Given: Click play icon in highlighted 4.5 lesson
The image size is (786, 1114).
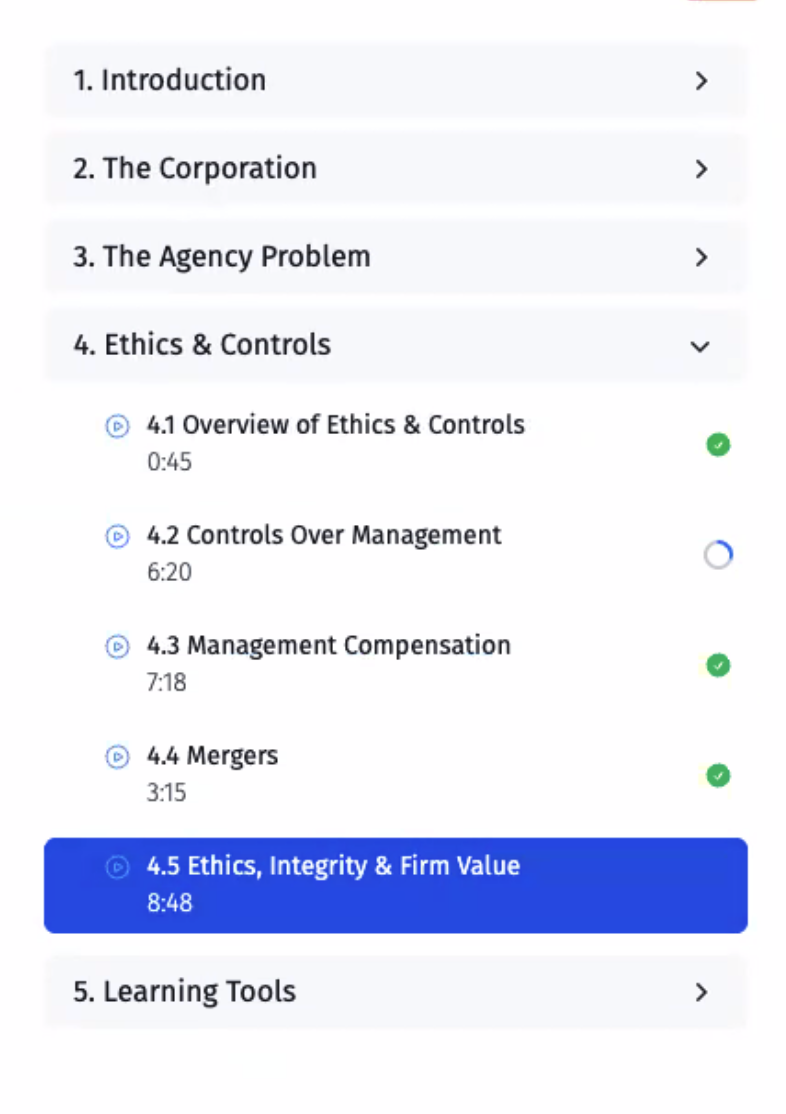Looking at the screenshot, I should [x=117, y=867].
